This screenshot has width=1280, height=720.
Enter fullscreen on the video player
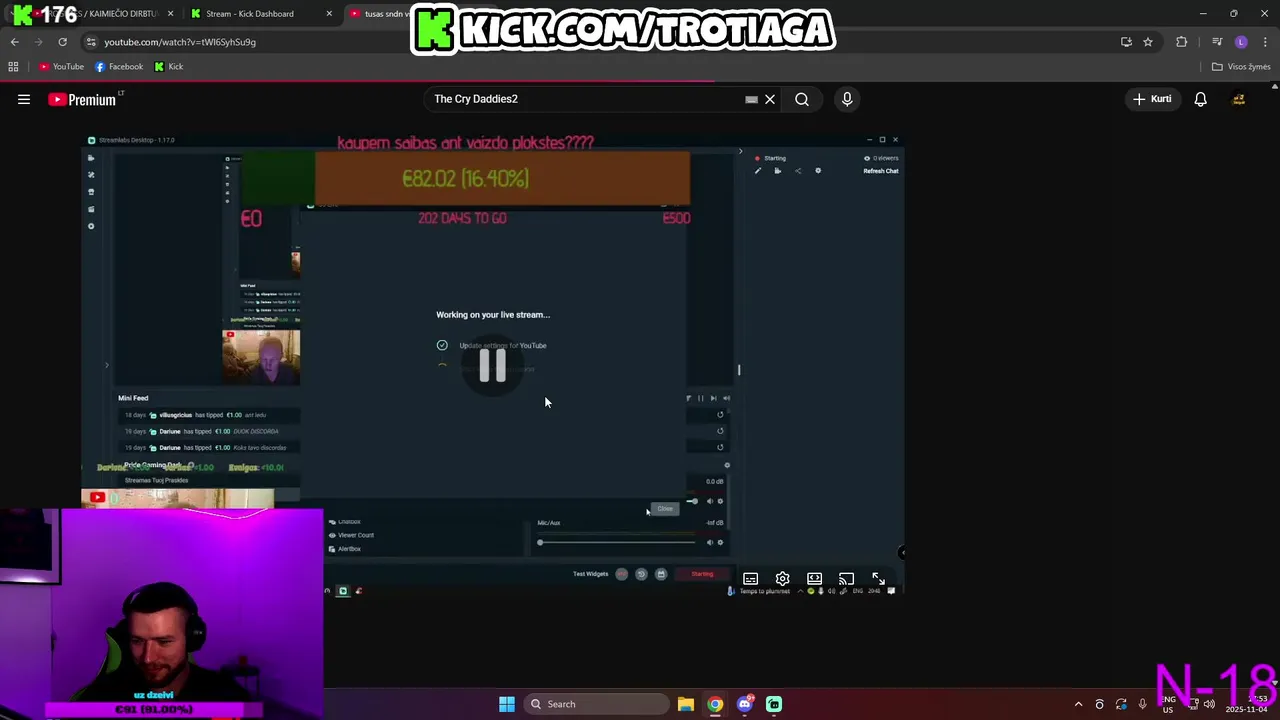point(879,579)
